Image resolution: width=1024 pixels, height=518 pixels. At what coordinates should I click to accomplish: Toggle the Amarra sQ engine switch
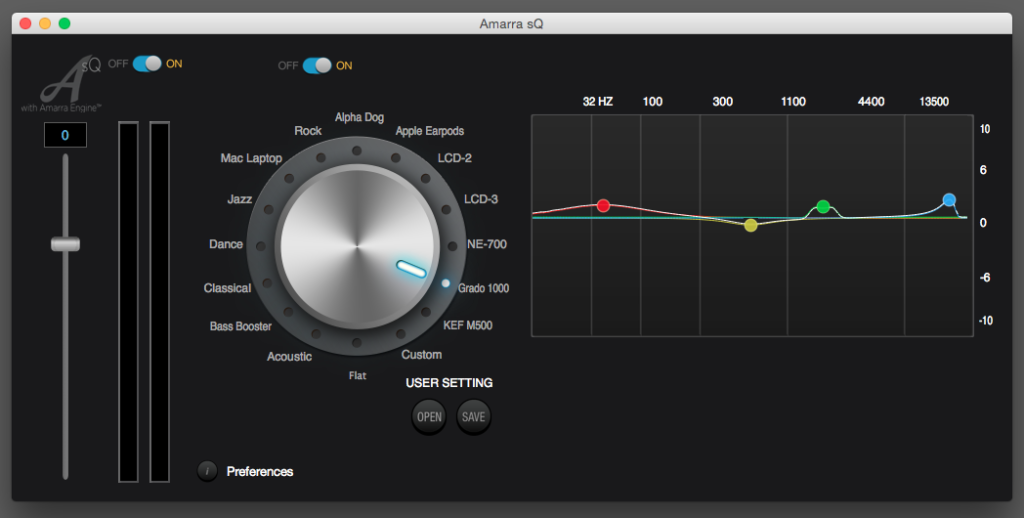(x=147, y=63)
